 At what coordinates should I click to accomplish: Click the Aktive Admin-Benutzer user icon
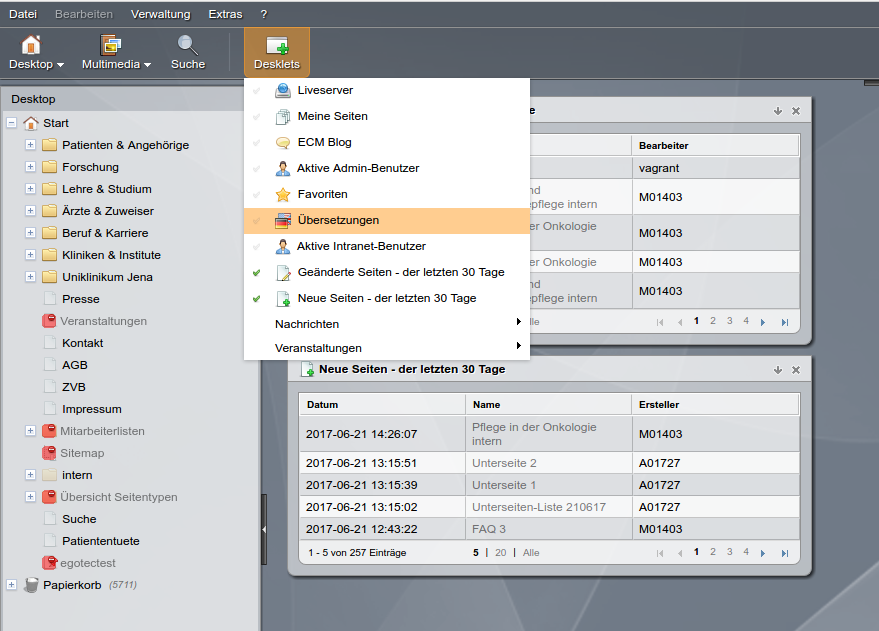283,168
